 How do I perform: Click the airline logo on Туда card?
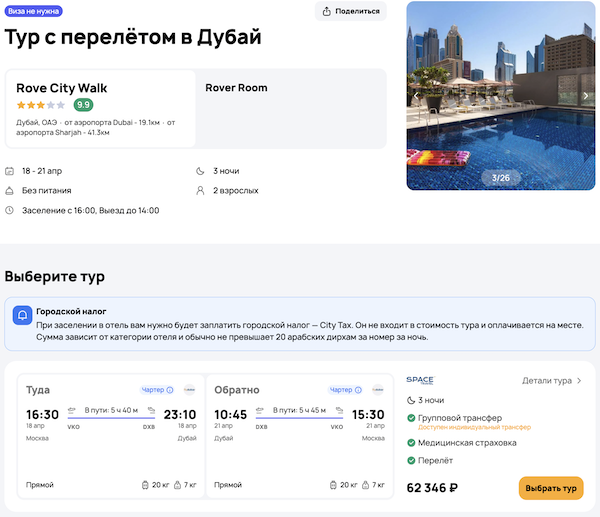click(x=189, y=390)
